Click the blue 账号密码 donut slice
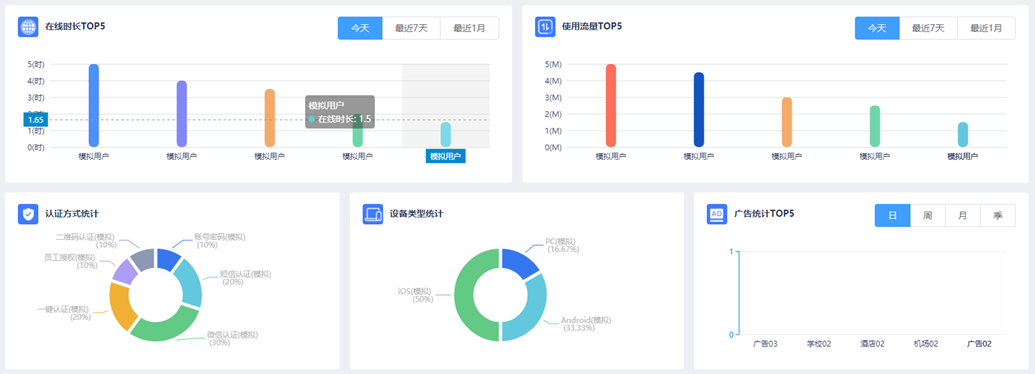Viewport: 1035px width, 374px height. (167, 259)
